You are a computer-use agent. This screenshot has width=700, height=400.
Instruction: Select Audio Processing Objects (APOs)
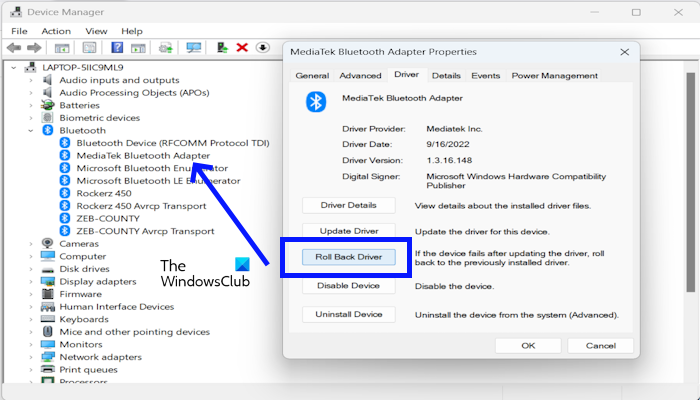(134, 92)
